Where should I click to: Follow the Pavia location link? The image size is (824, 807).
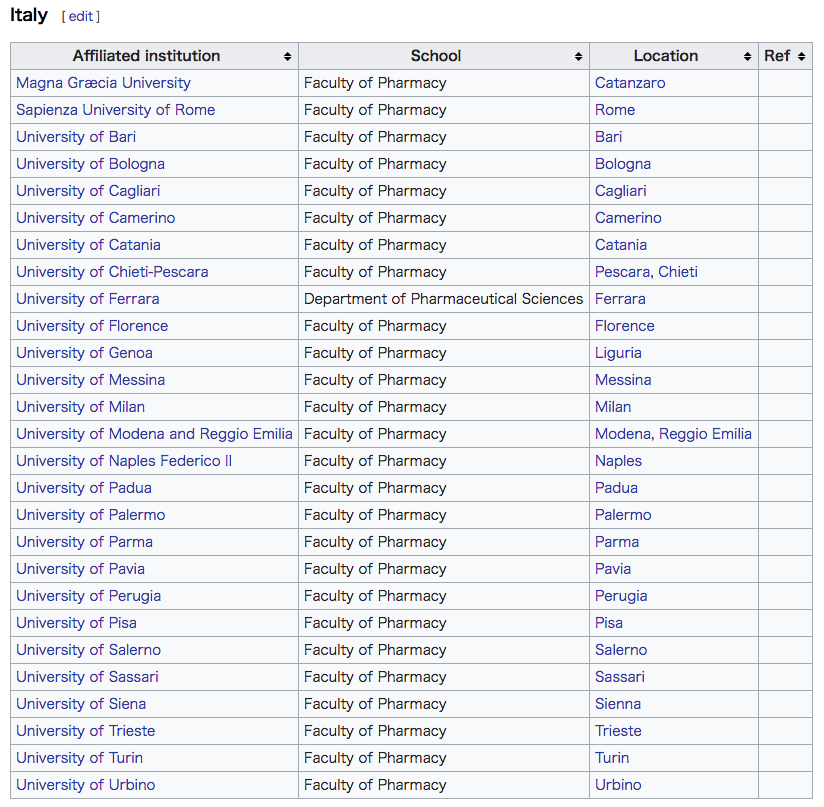point(613,568)
